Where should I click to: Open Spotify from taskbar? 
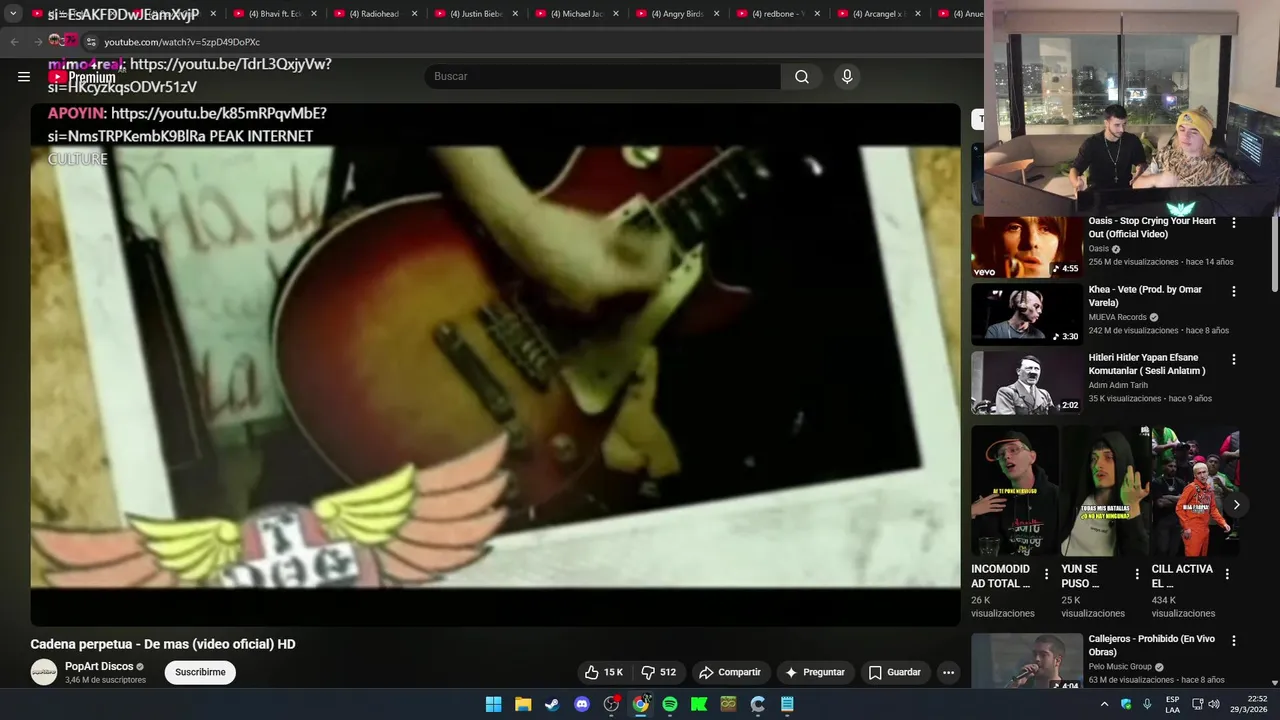[670, 704]
